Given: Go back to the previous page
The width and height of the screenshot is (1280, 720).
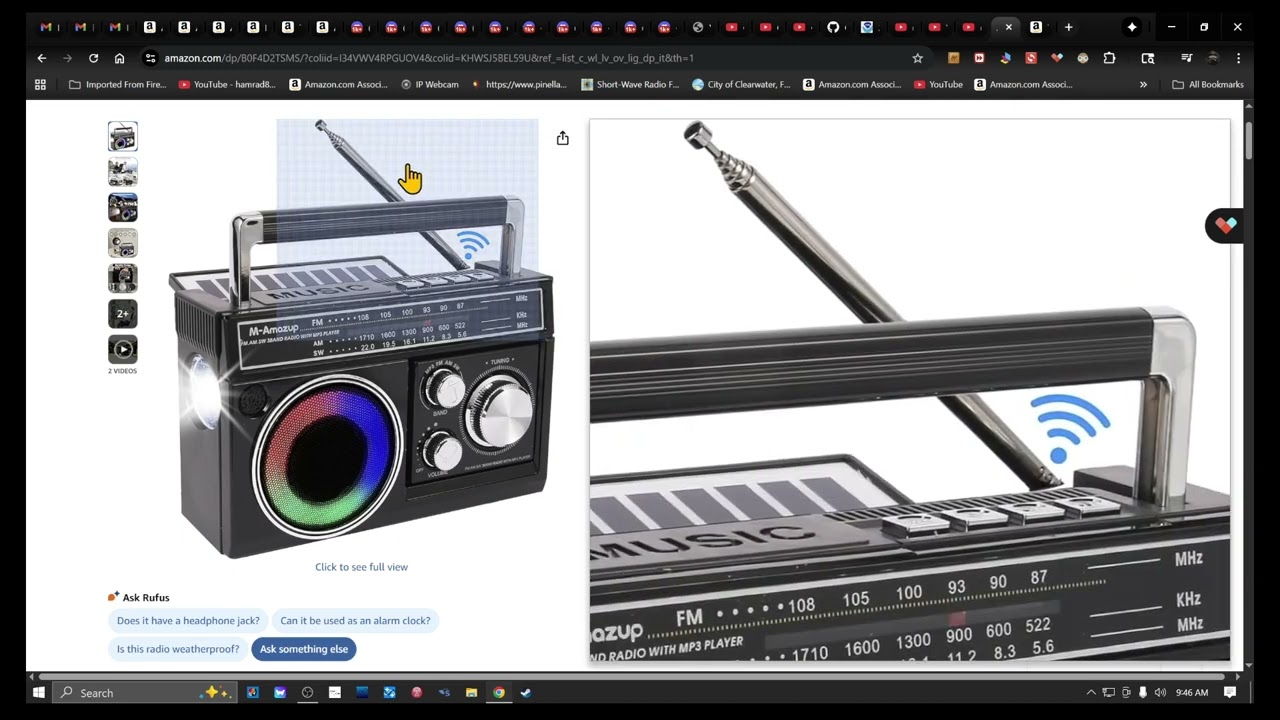Looking at the screenshot, I should coord(42,58).
